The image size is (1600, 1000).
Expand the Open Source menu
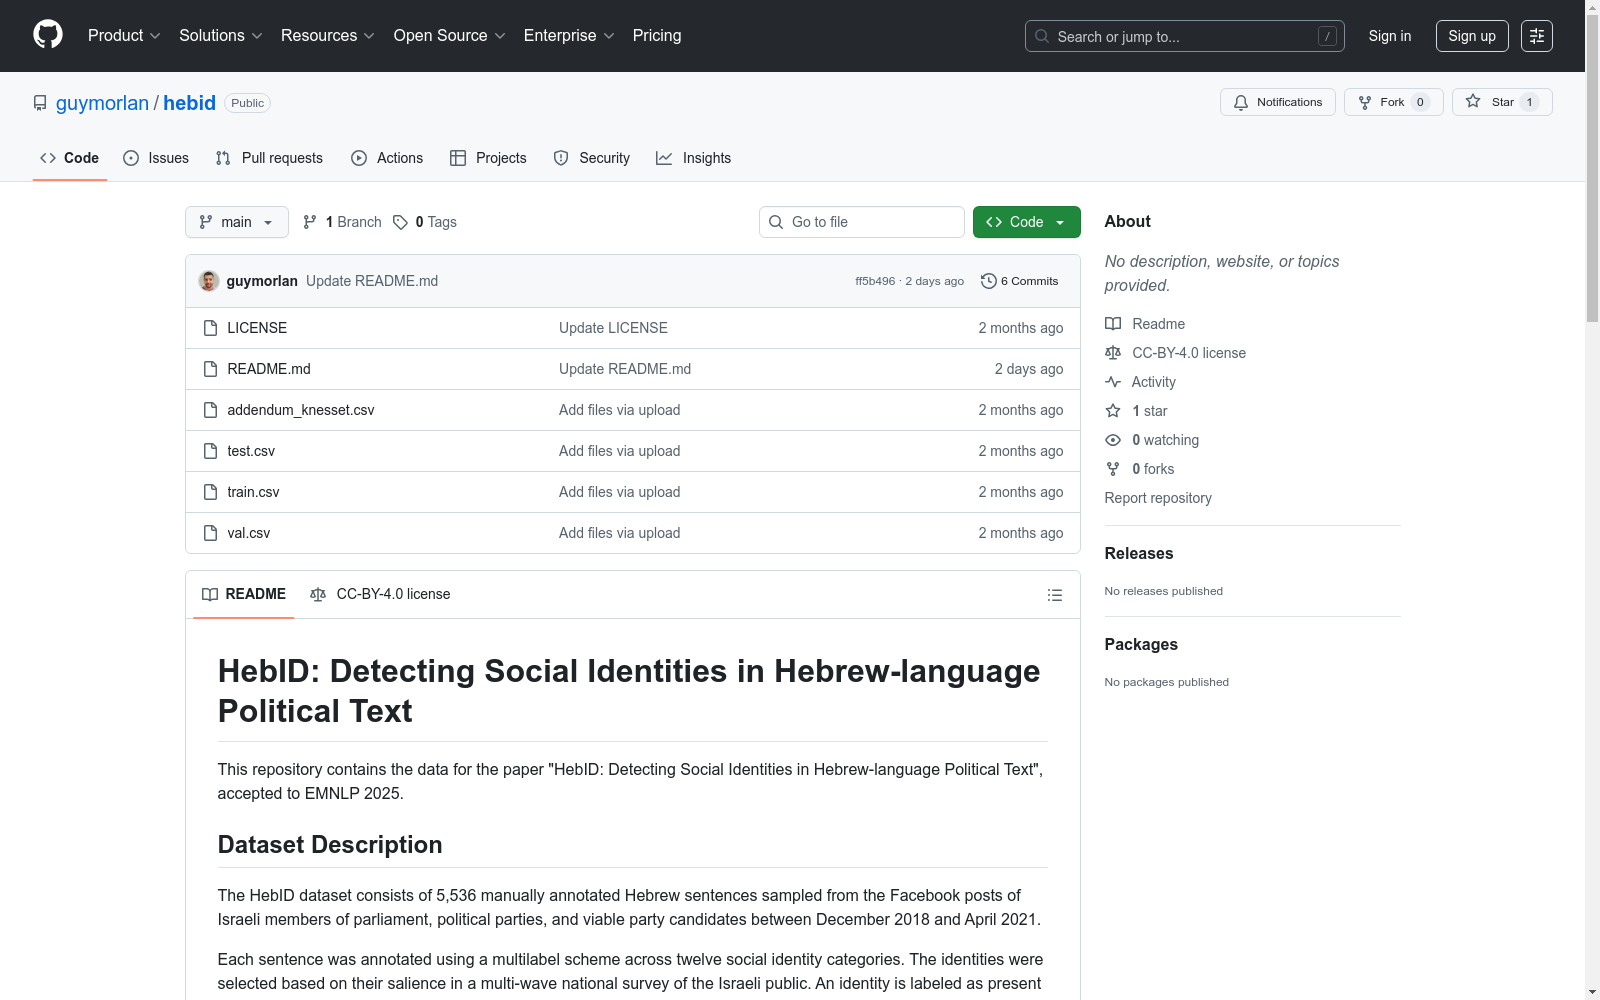coord(450,35)
